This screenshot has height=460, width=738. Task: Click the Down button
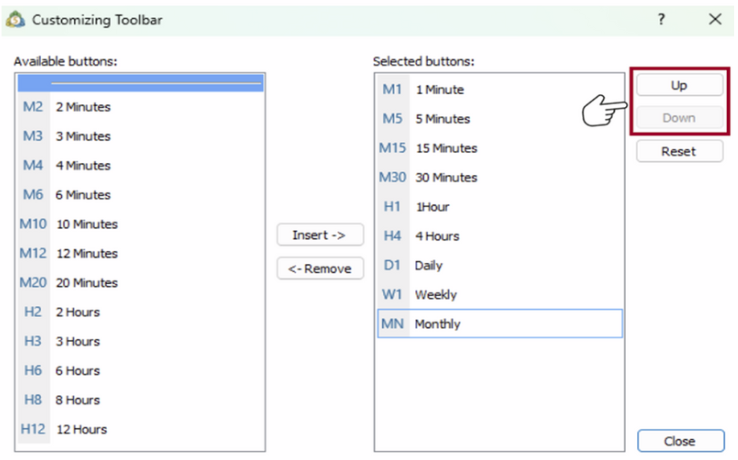coord(679,118)
